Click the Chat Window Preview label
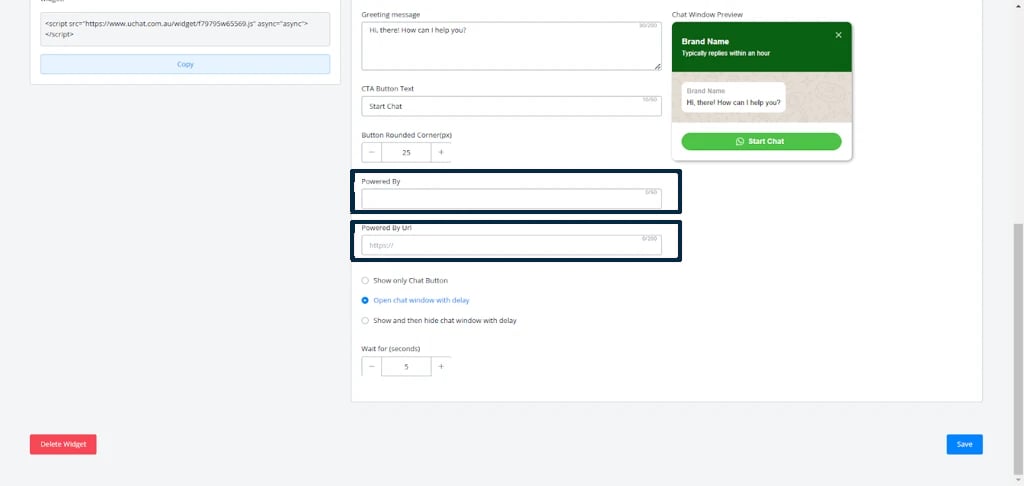 [707, 14]
